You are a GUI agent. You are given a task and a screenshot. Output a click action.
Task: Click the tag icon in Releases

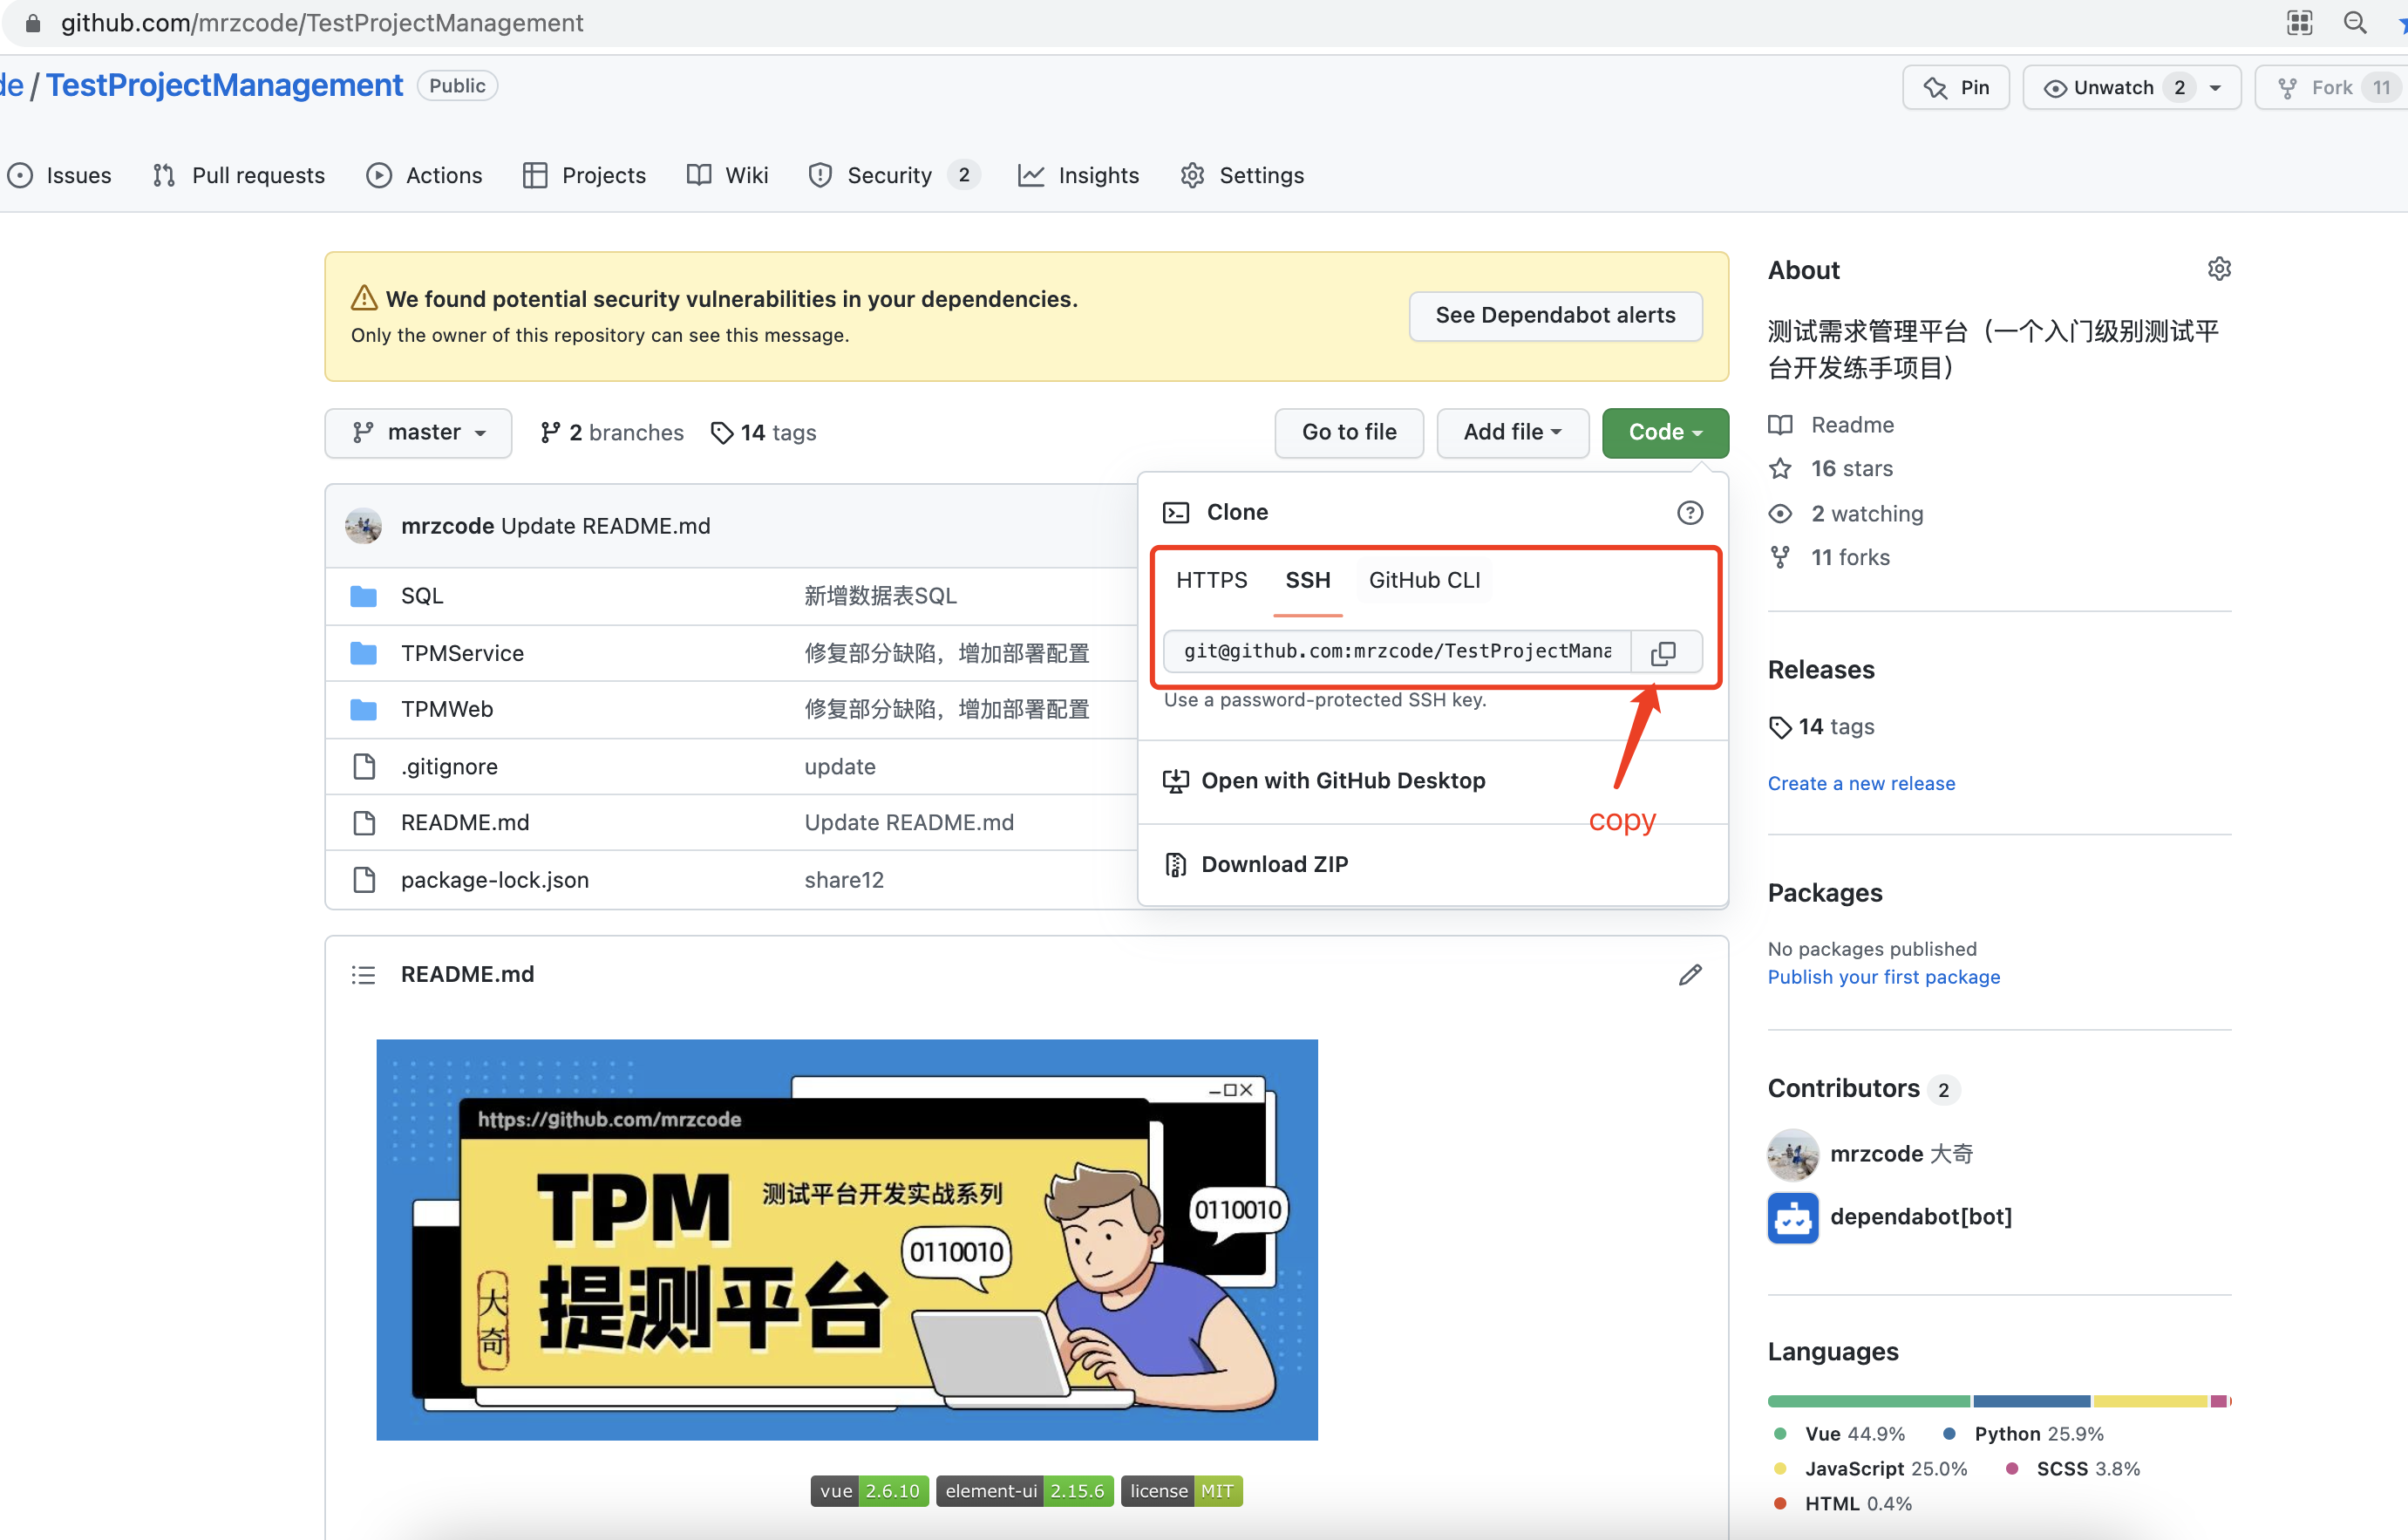[x=1780, y=727]
